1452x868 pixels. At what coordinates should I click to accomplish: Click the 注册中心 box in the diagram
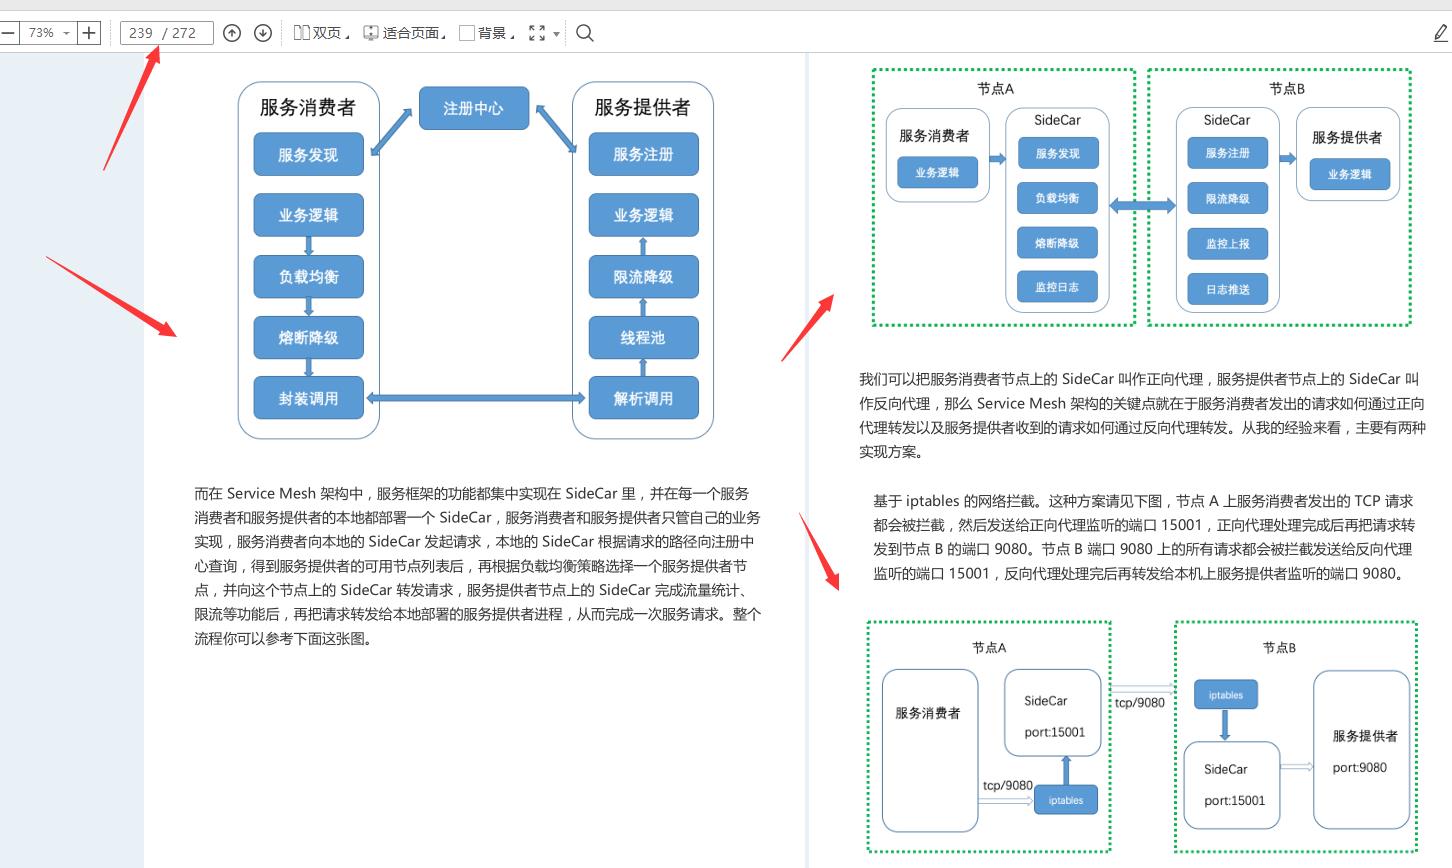pos(473,108)
